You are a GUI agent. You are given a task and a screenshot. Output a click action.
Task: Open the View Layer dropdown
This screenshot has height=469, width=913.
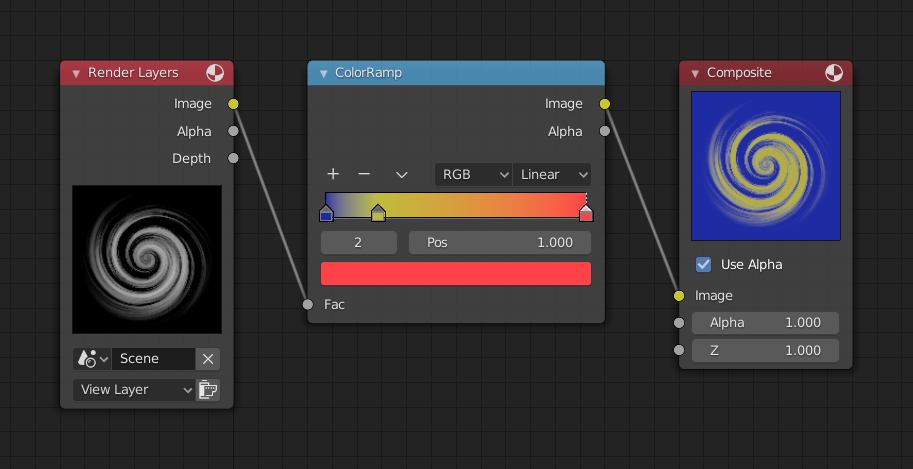135,390
